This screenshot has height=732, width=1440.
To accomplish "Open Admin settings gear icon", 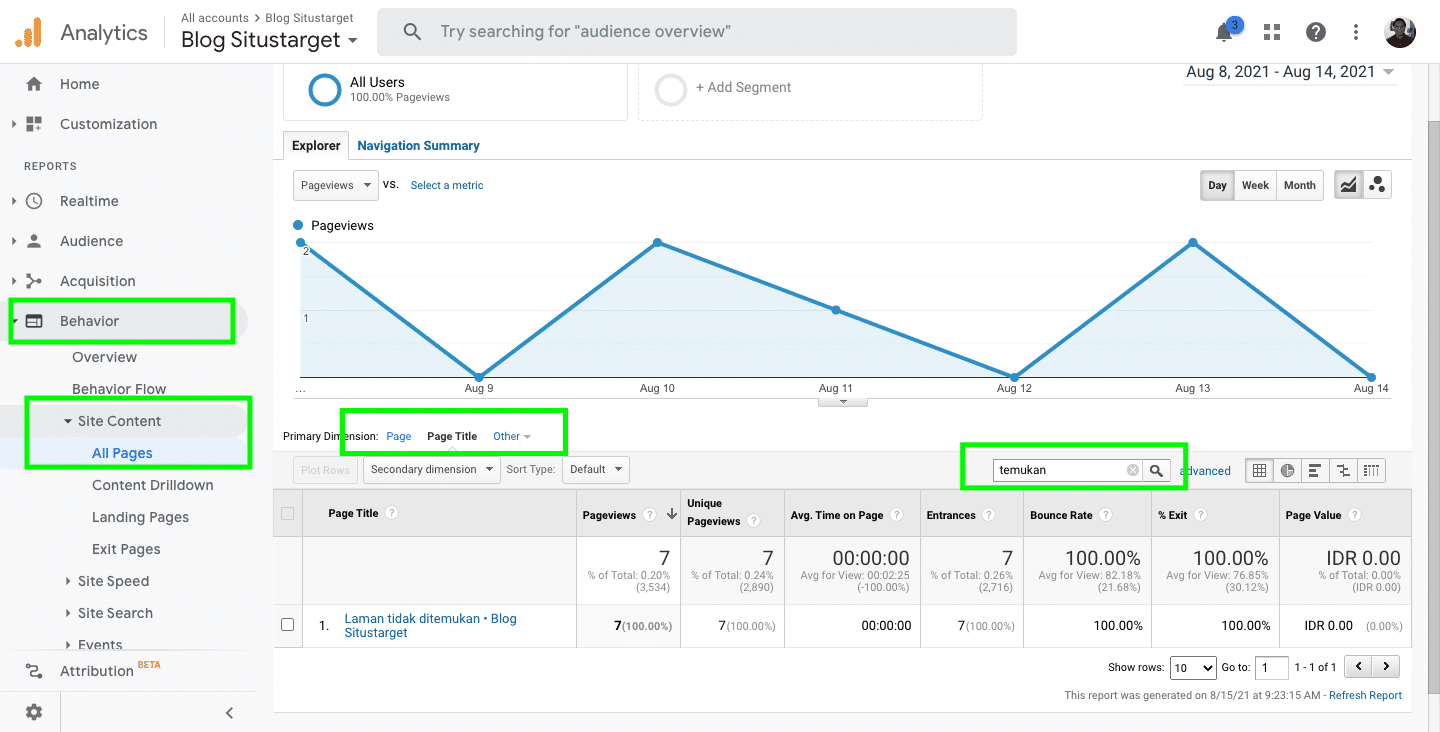I will [x=34, y=712].
